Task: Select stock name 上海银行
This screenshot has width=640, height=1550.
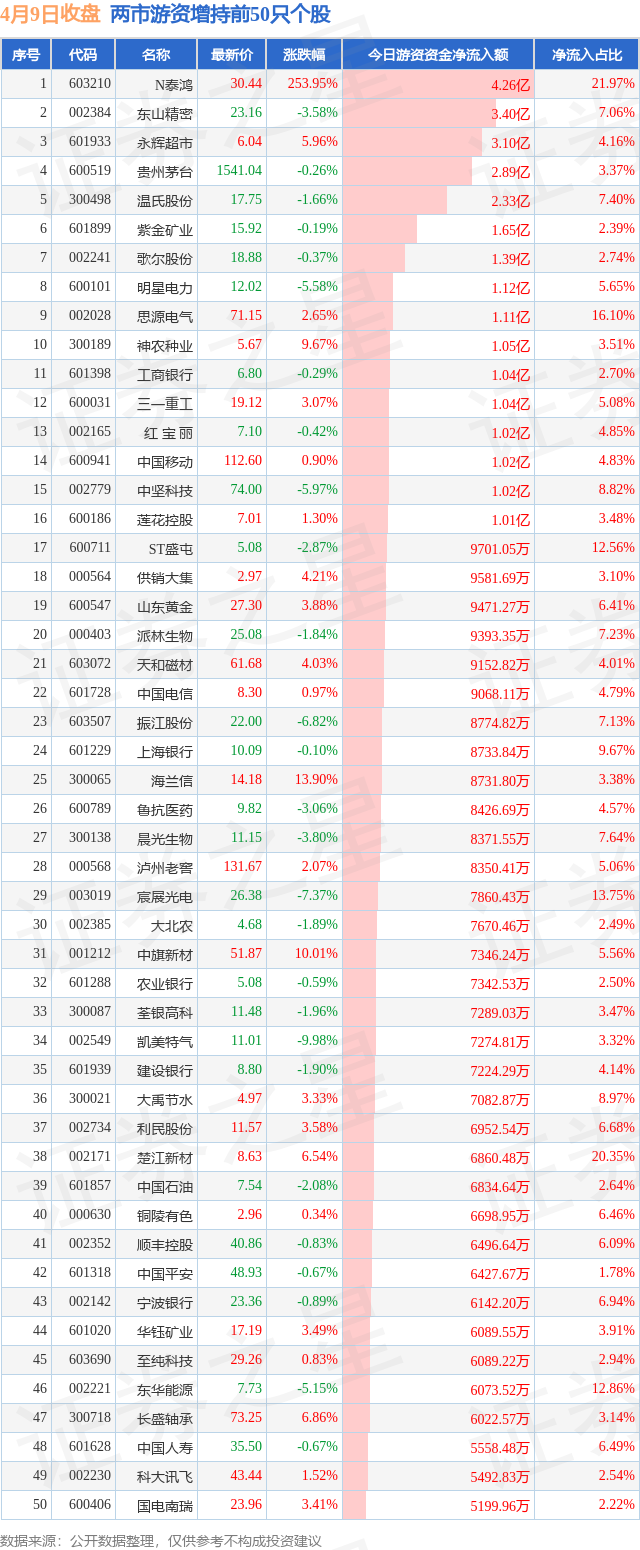Action: pos(165,751)
